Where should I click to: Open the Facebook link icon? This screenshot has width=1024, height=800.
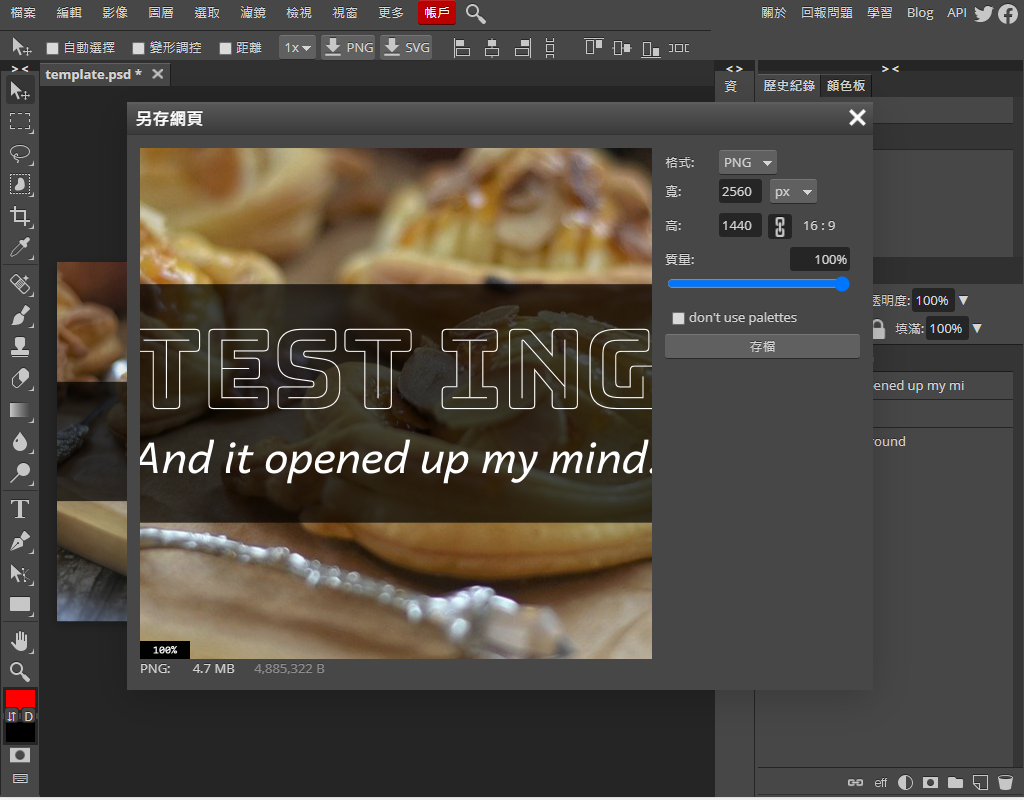(x=1008, y=13)
